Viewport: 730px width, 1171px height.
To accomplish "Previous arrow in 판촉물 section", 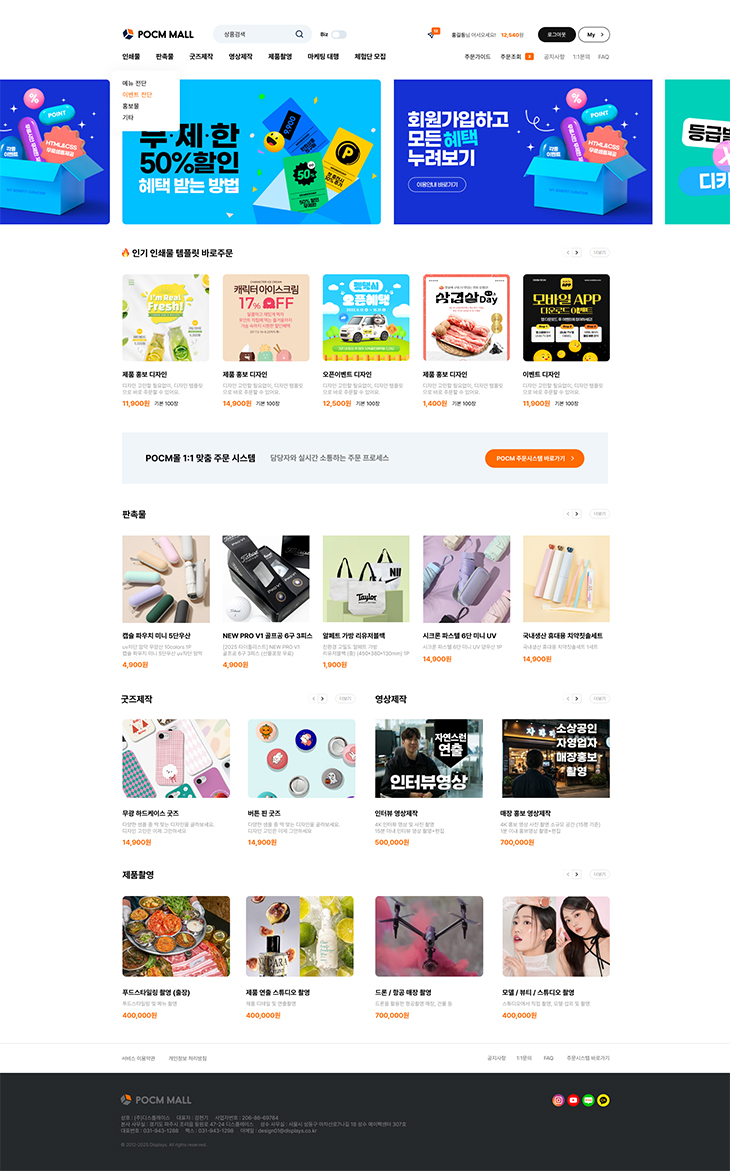I will click(568, 514).
